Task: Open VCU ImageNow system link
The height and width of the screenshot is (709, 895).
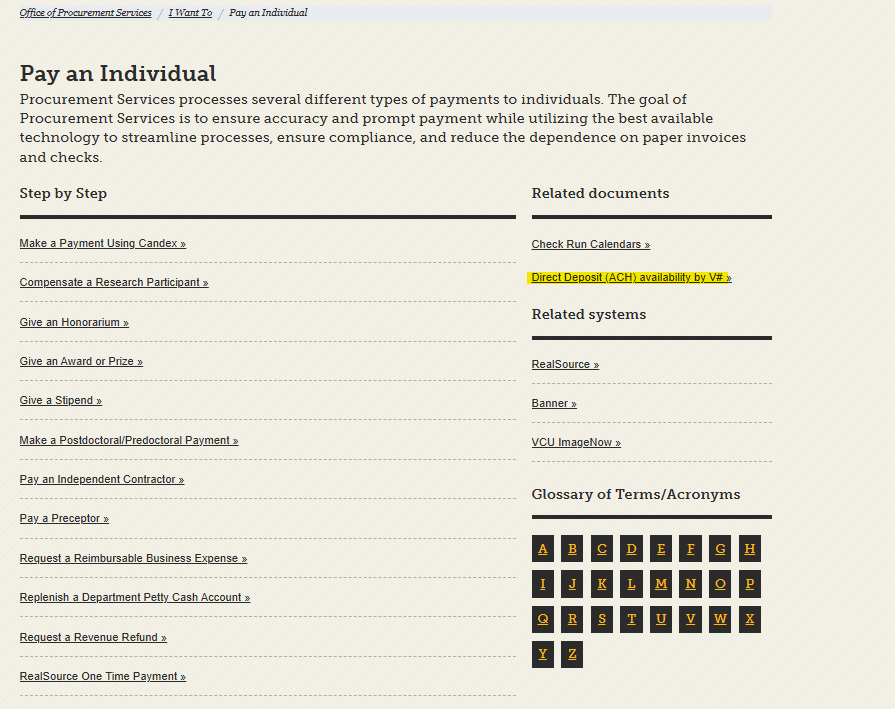Action: 576,443
